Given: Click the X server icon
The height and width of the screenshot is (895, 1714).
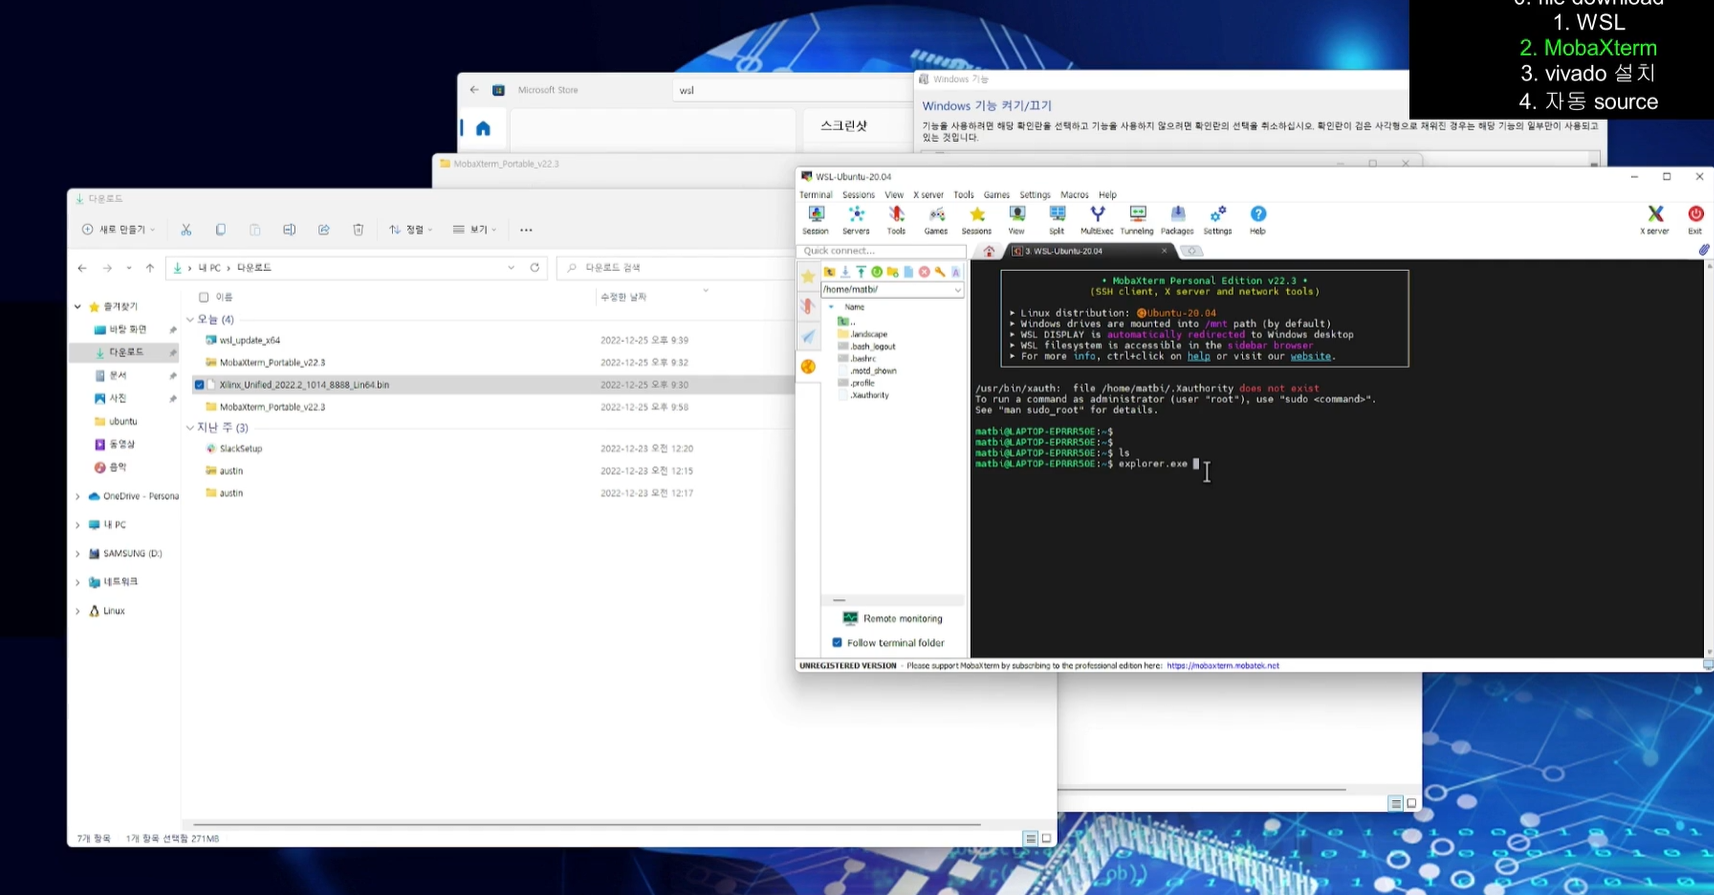Looking at the screenshot, I should [1655, 219].
